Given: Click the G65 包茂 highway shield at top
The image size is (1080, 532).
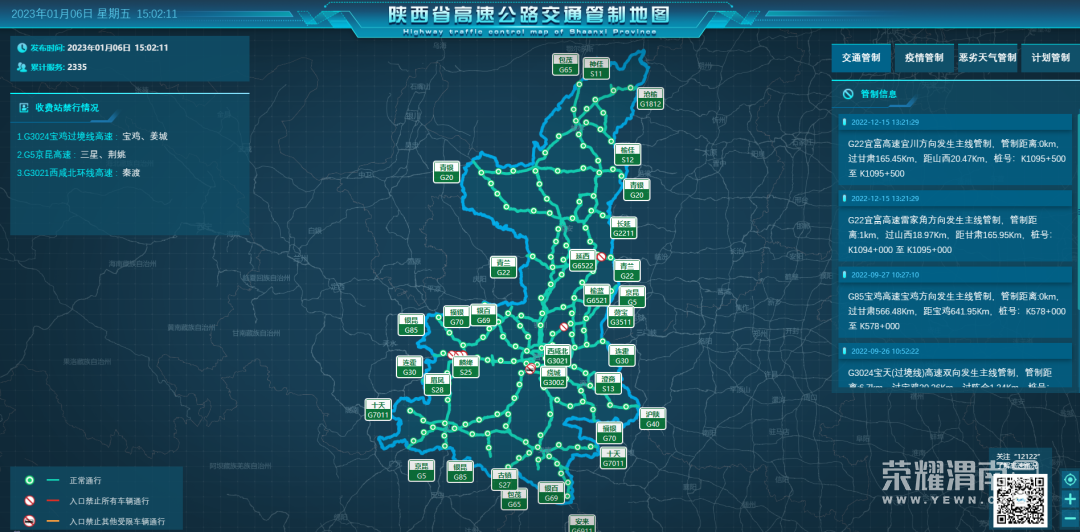Looking at the screenshot, I should pos(565,66).
